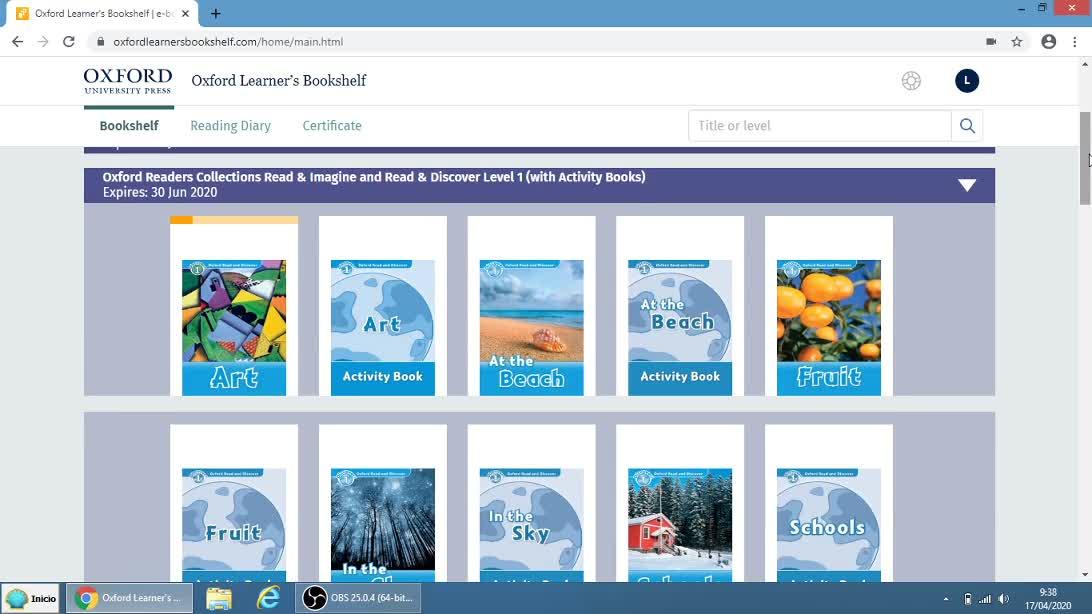Open the Reading Diary tab
1092x614 pixels.
click(x=231, y=126)
